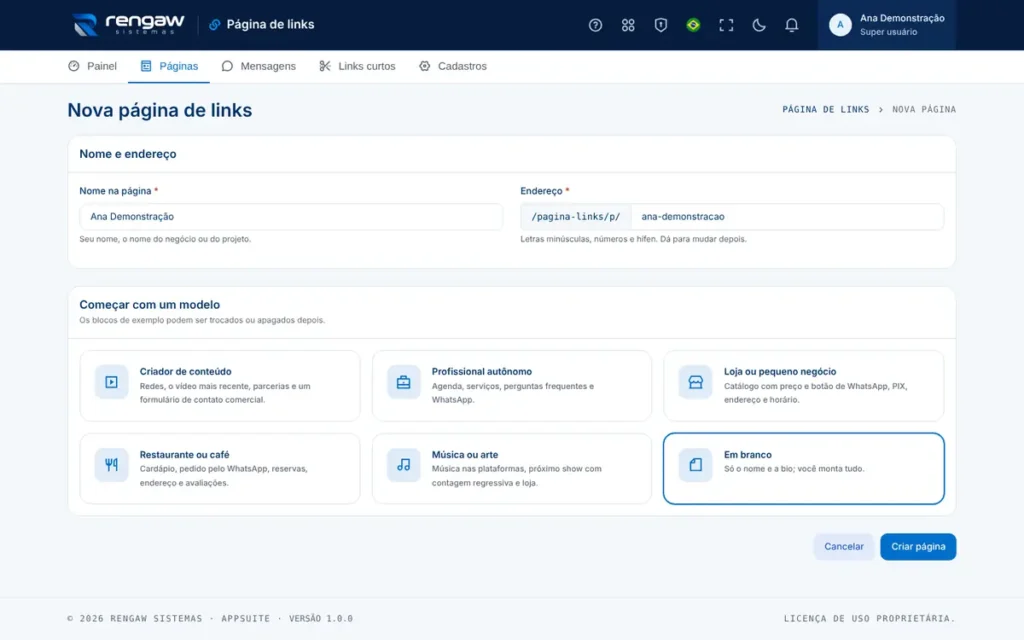1024x640 pixels.
Task: Click the NOVA PÁGINA breadcrumb text
Action: coord(923,109)
